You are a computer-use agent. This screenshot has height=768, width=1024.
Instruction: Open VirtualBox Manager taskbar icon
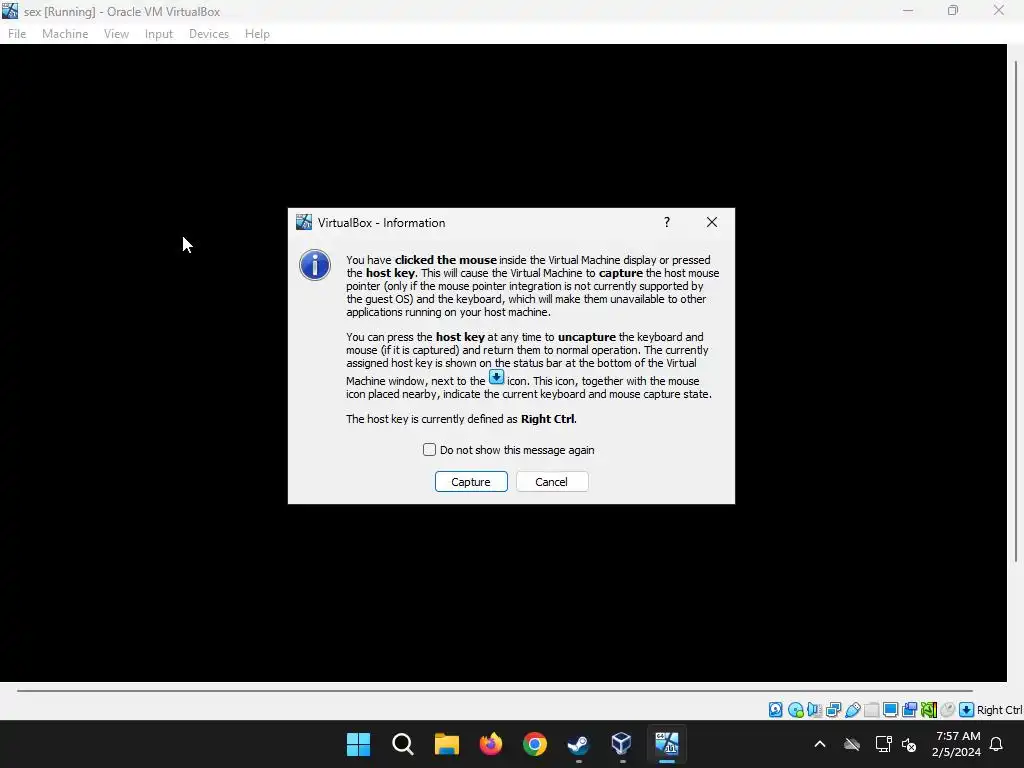click(622, 744)
